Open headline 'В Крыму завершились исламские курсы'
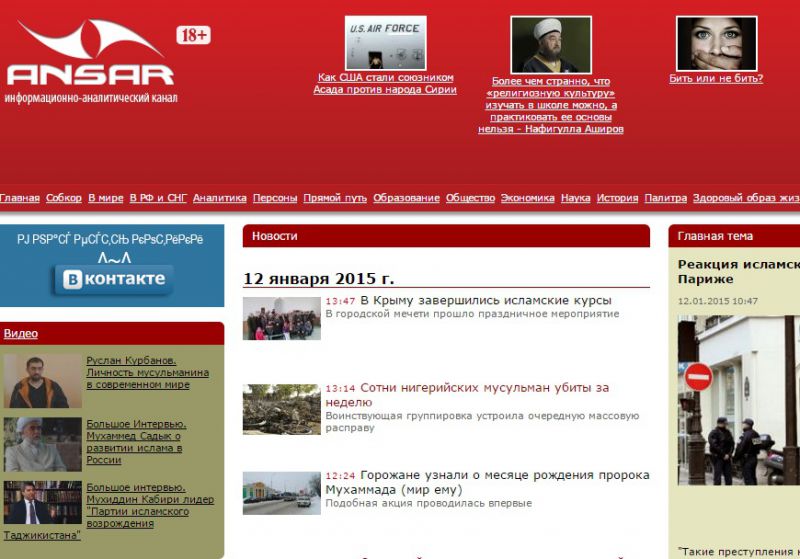The height and width of the screenshot is (559, 800). pos(486,300)
